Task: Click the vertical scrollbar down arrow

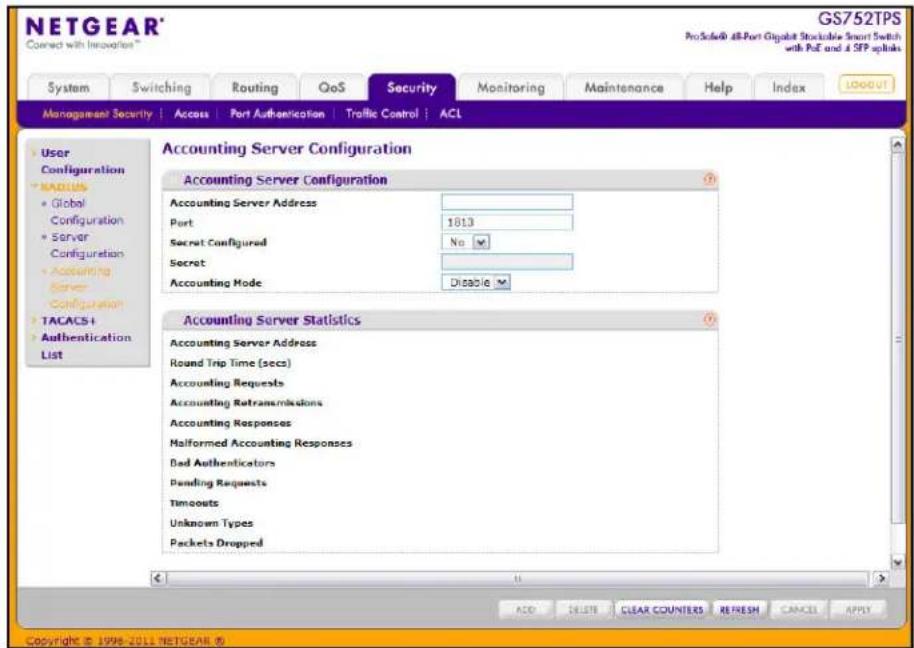Action: tap(898, 562)
